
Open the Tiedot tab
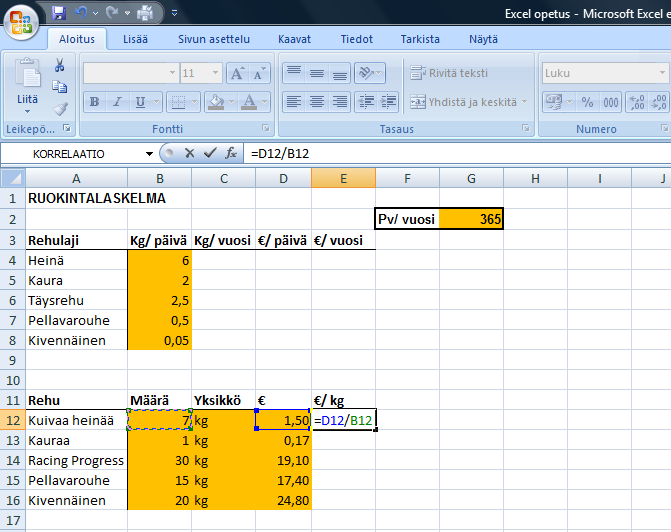point(356,39)
